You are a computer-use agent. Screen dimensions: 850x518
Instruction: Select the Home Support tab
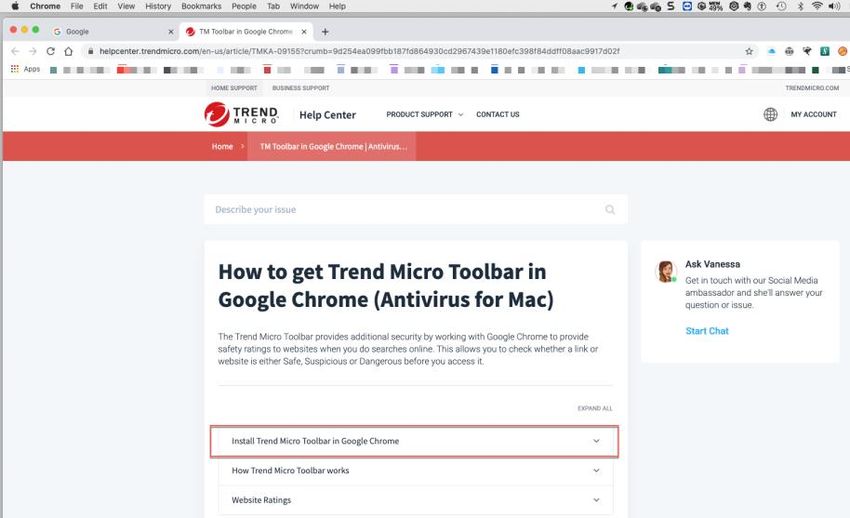[x=234, y=88]
